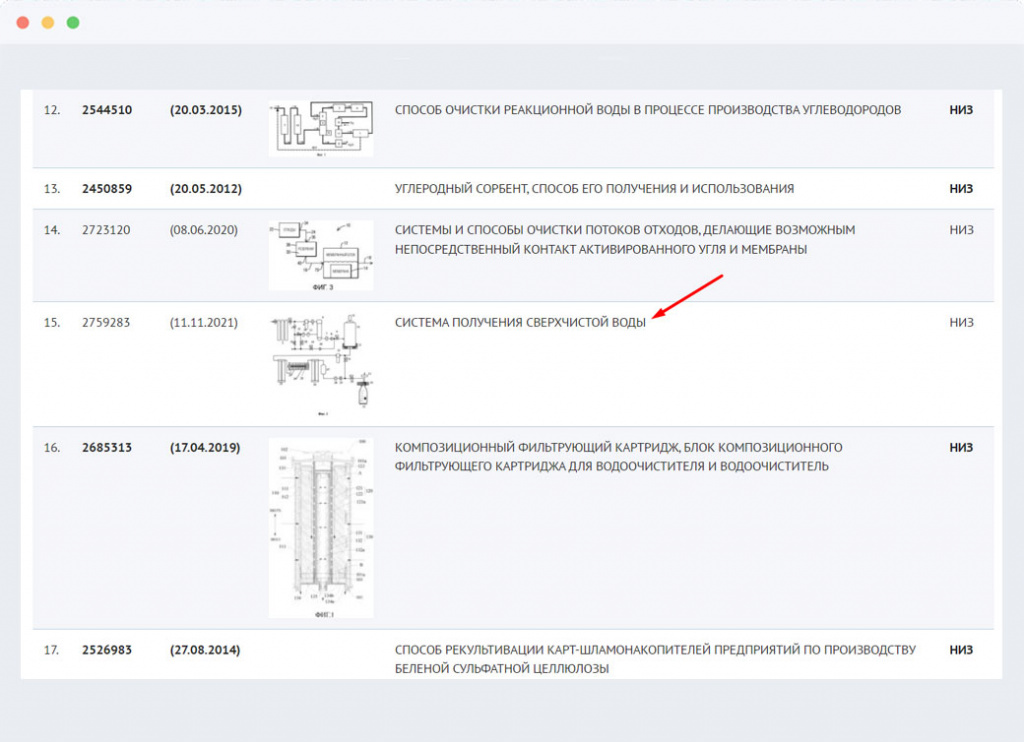Click the green maximize window dot
Image resolution: width=1024 pixels, height=742 pixels.
click(x=73, y=22)
